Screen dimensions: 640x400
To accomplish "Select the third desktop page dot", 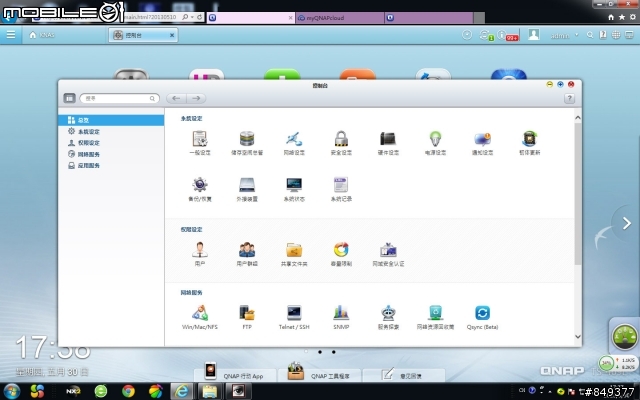I will point(333,352).
